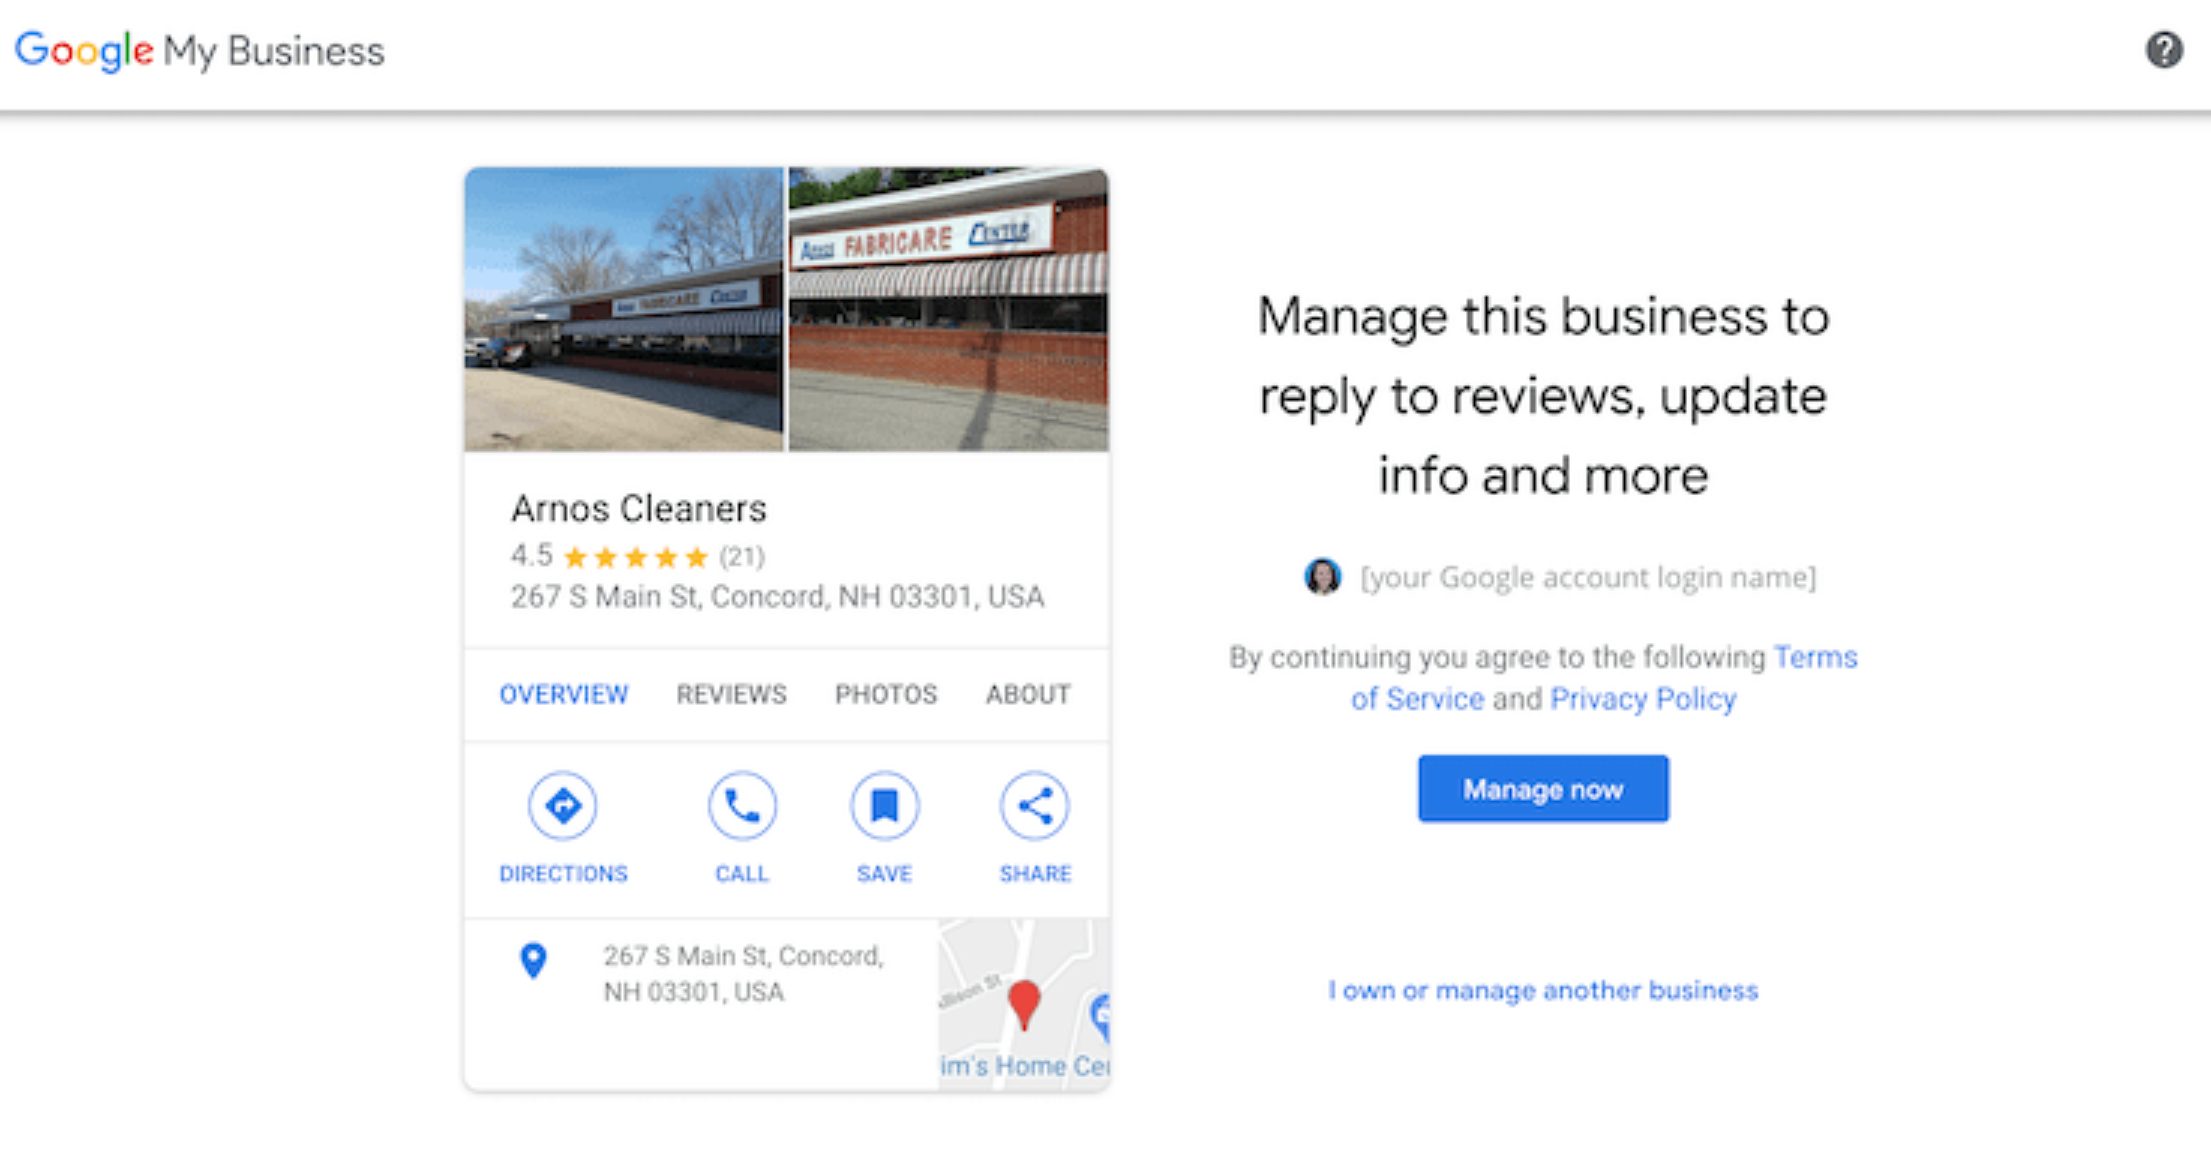Click I own or manage another business
Viewport: 2211px width, 1169px height.
[1542, 990]
